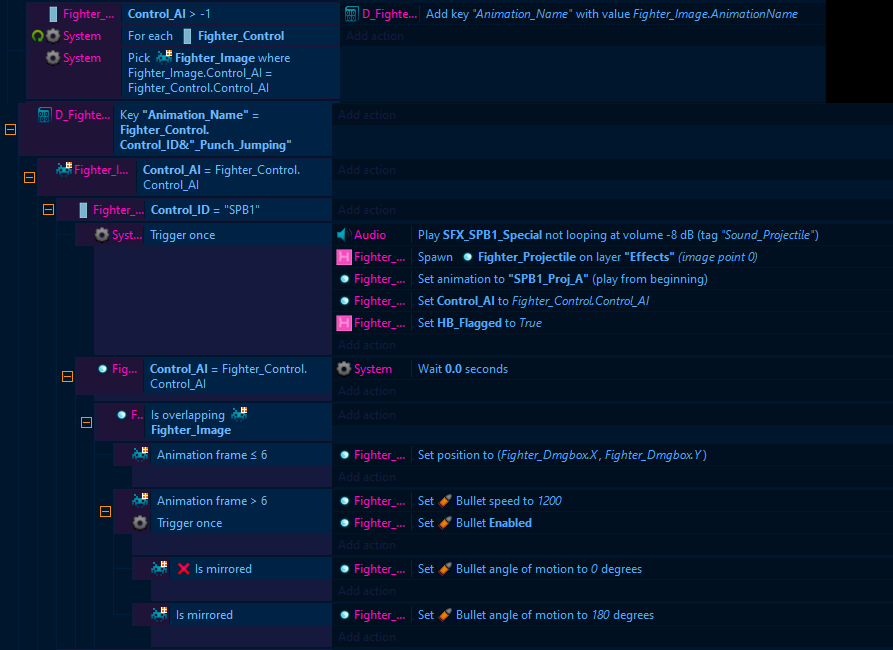Click Add action below Wait 0.0 seconds
Image resolution: width=893 pixels, height=650 pixels.
click(x=367, y=391)
